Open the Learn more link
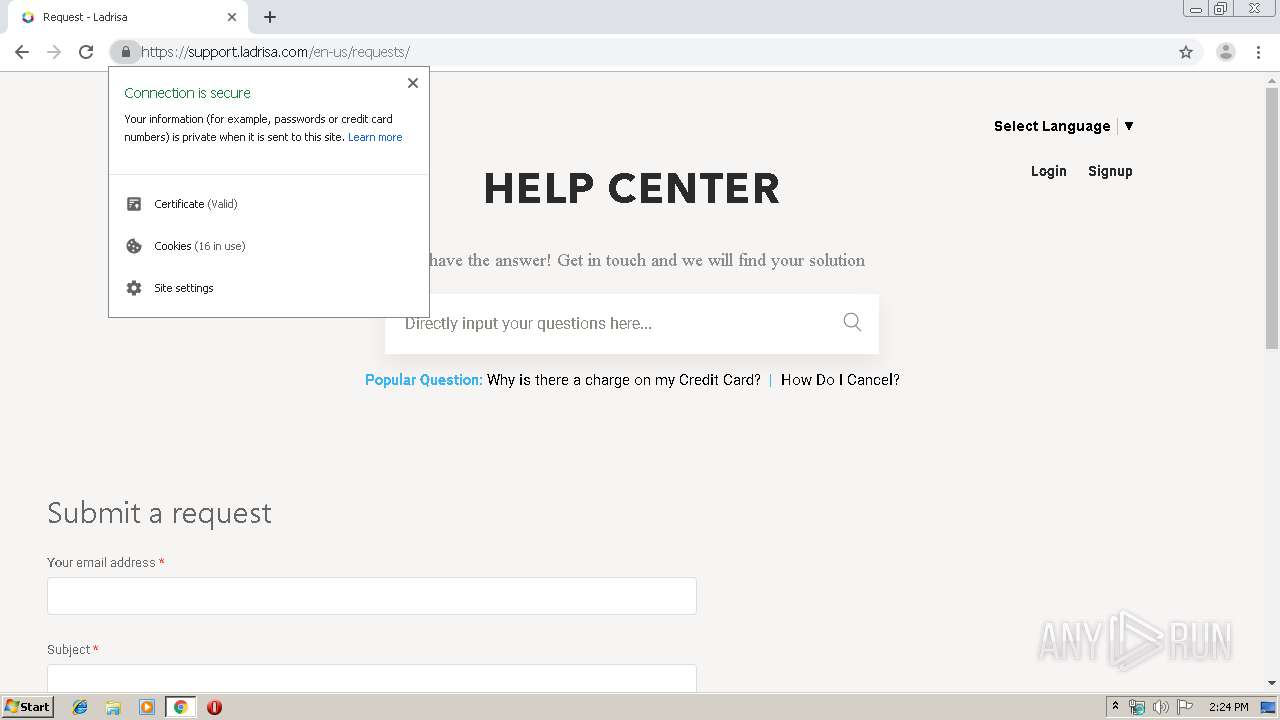 point(375,137)
